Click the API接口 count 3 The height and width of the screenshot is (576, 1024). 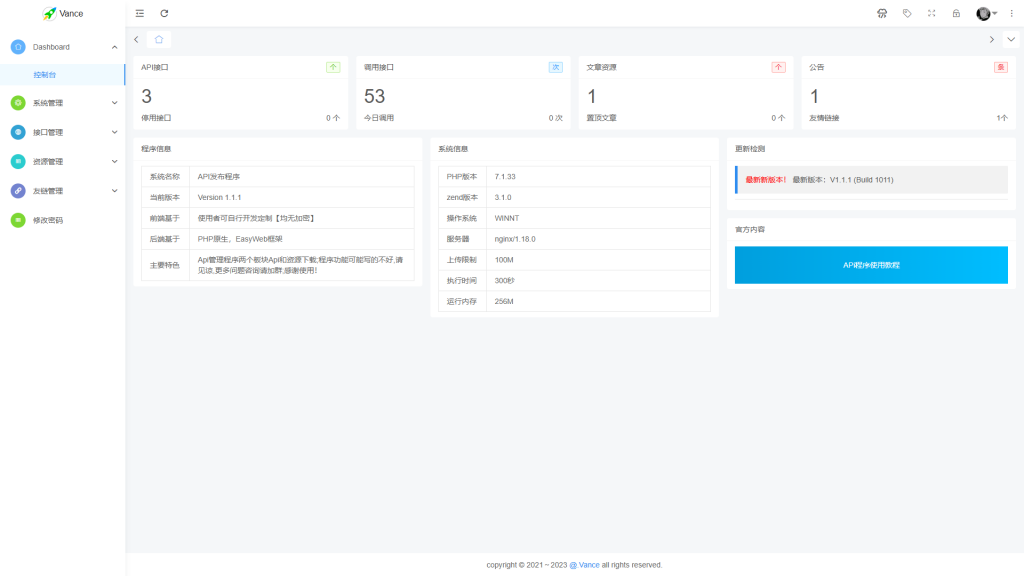point(146,97)
